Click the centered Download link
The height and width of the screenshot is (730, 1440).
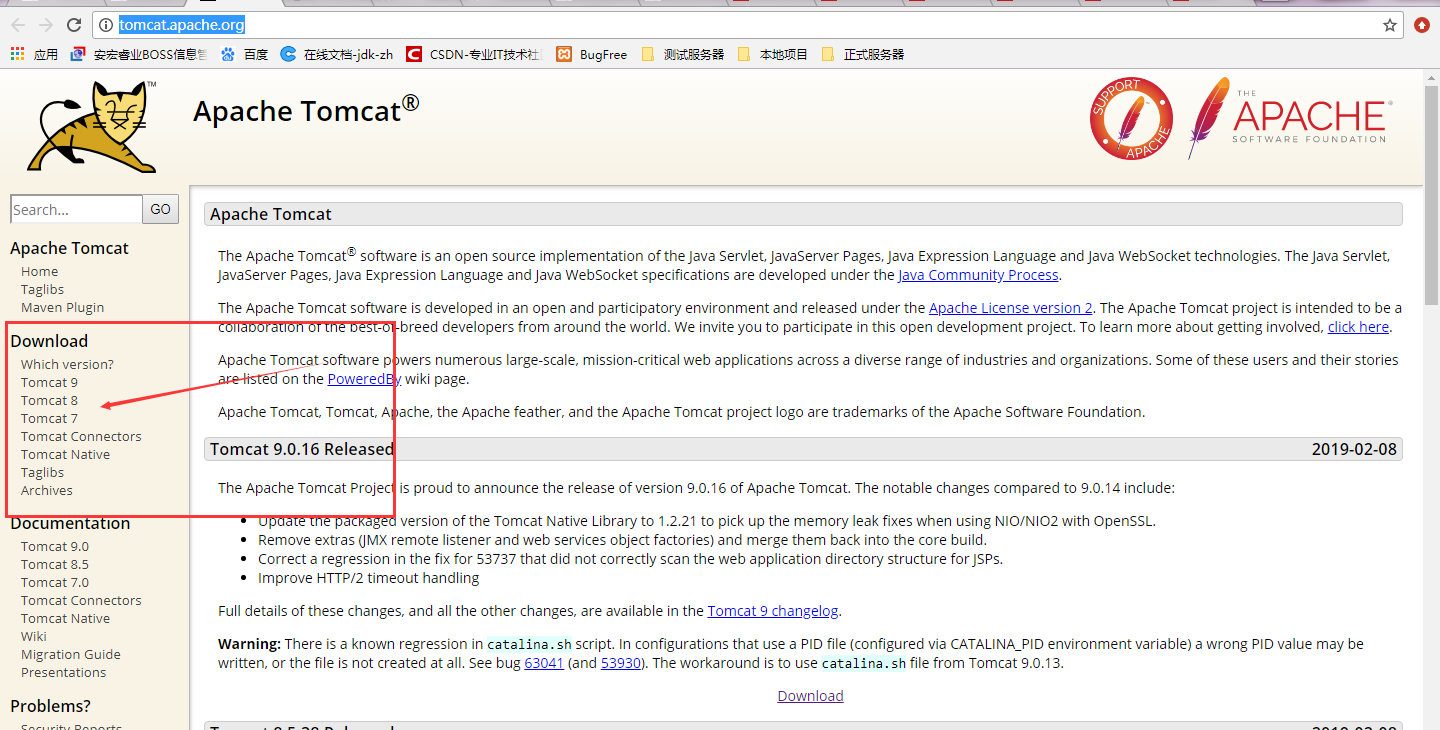click(x=810, y=696)
